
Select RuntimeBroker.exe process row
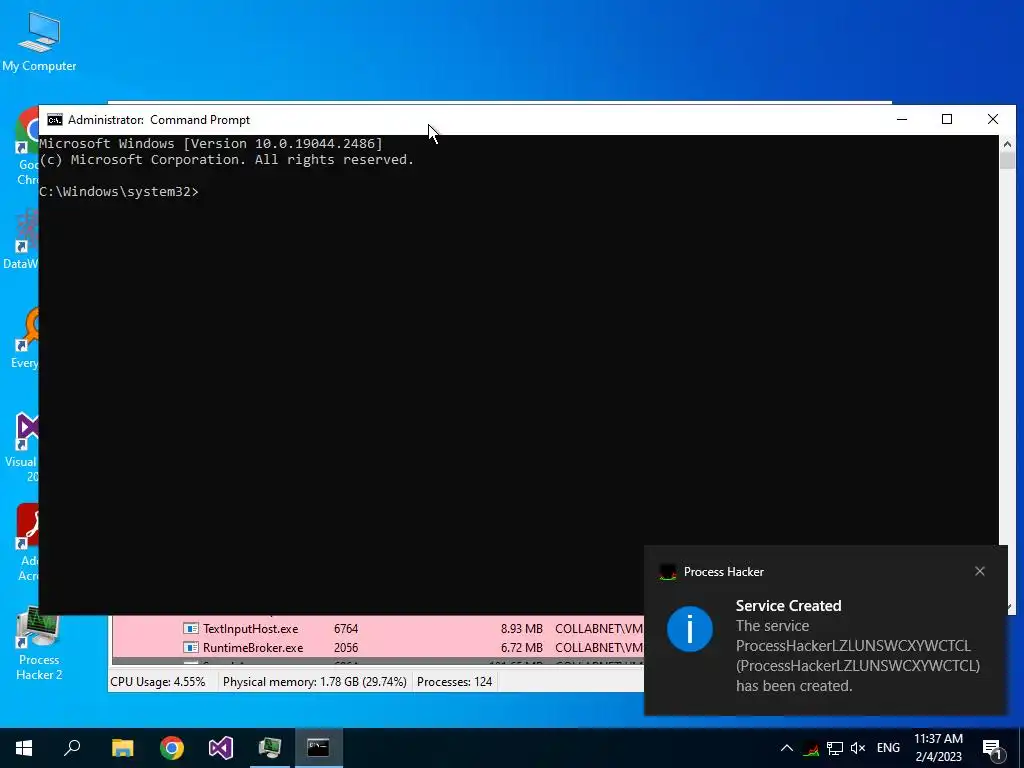pos(377,647)
